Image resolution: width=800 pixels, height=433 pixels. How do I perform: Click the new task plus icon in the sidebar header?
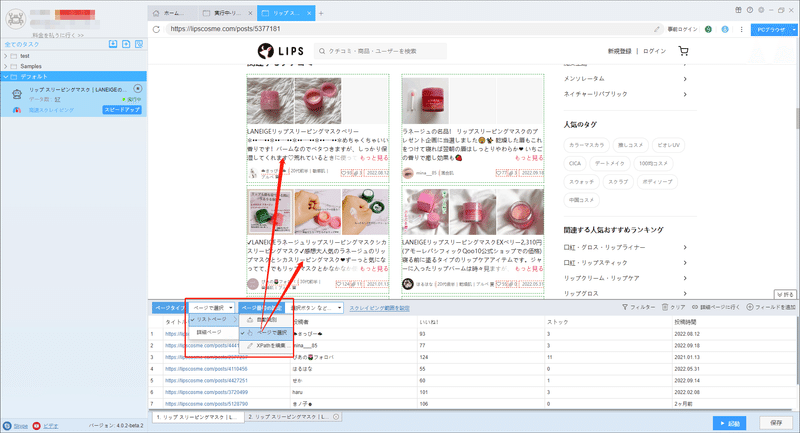126,44
